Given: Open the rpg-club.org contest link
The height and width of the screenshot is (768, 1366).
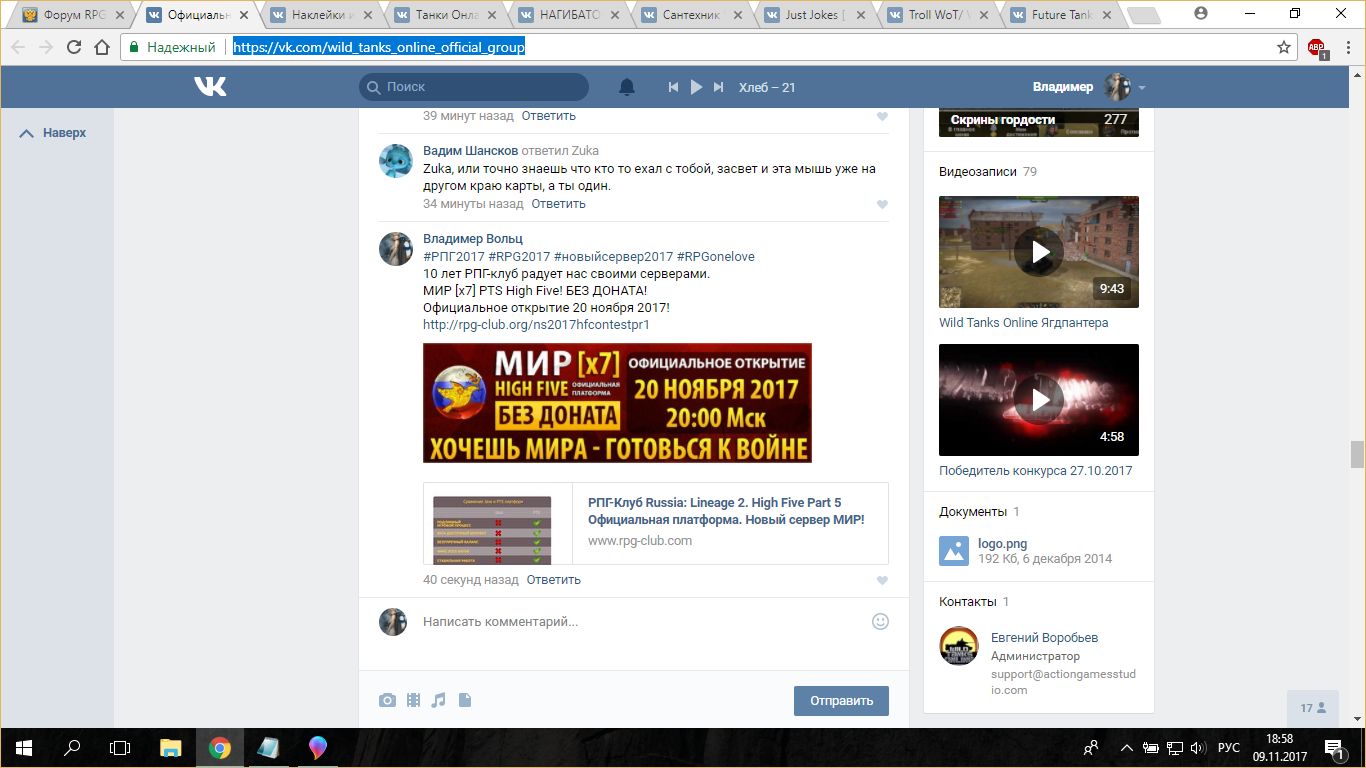Looking at the screenshot, I should coord(536,325).
